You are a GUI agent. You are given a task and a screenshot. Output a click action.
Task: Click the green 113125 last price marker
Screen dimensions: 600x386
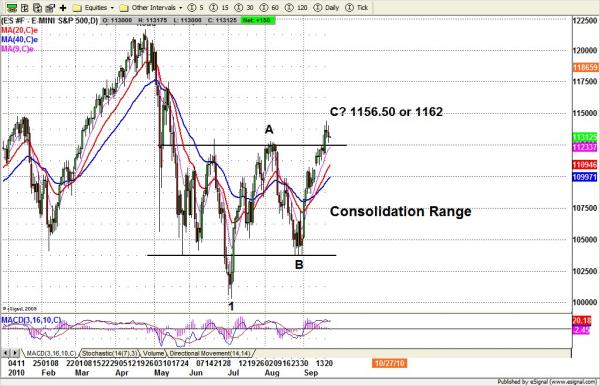point(585,137)
